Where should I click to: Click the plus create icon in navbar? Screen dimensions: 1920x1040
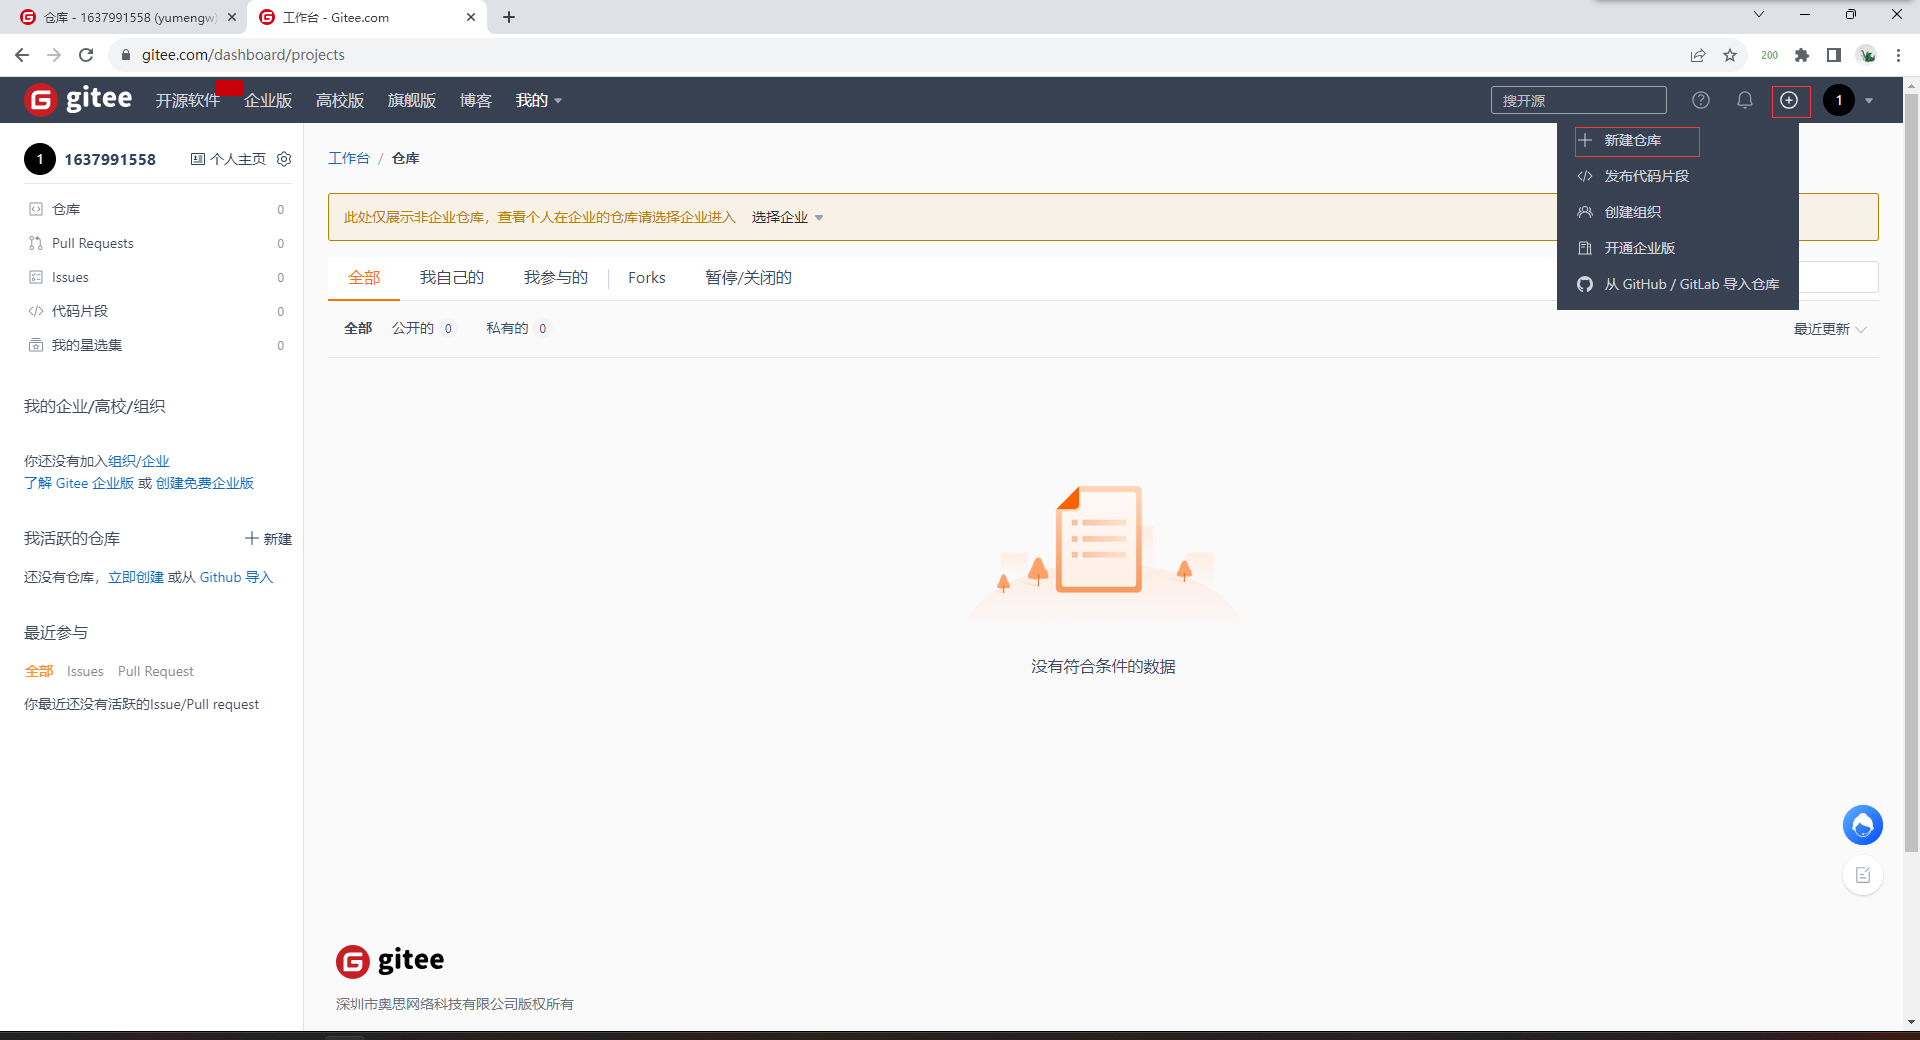click(x=1790, y=100)
